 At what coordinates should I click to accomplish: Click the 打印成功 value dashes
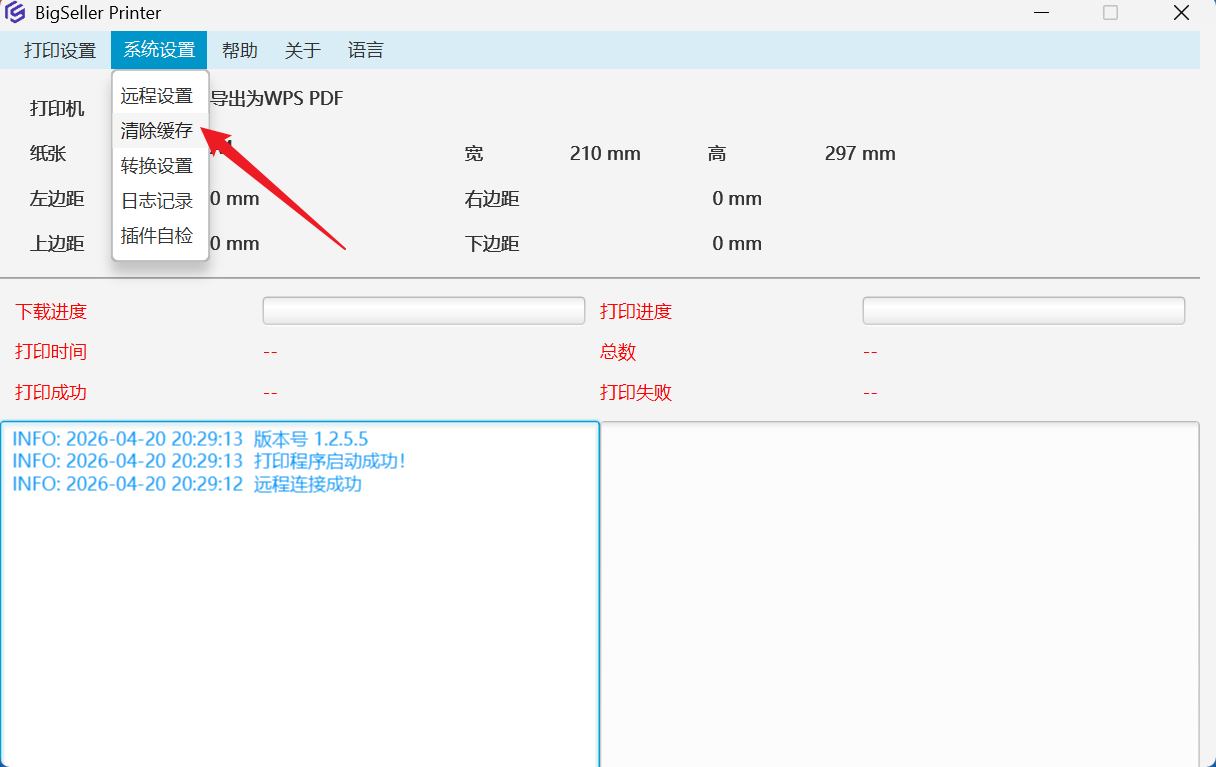(270, 393)
